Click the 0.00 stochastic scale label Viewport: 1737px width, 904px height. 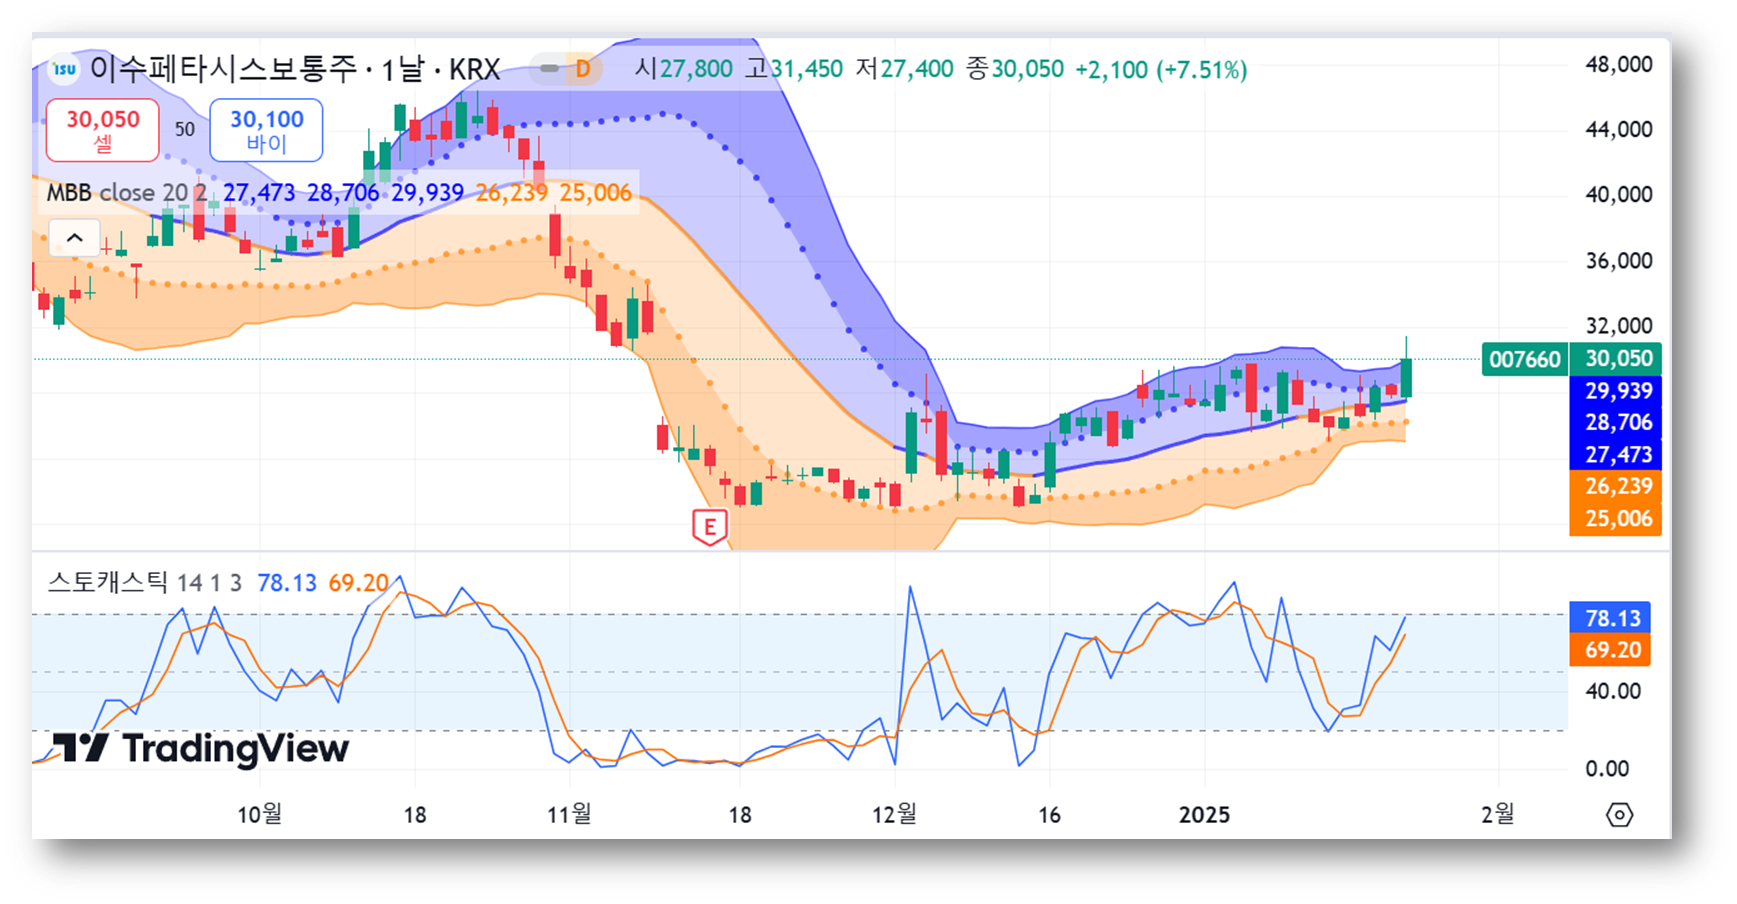tap(1607, 769)
